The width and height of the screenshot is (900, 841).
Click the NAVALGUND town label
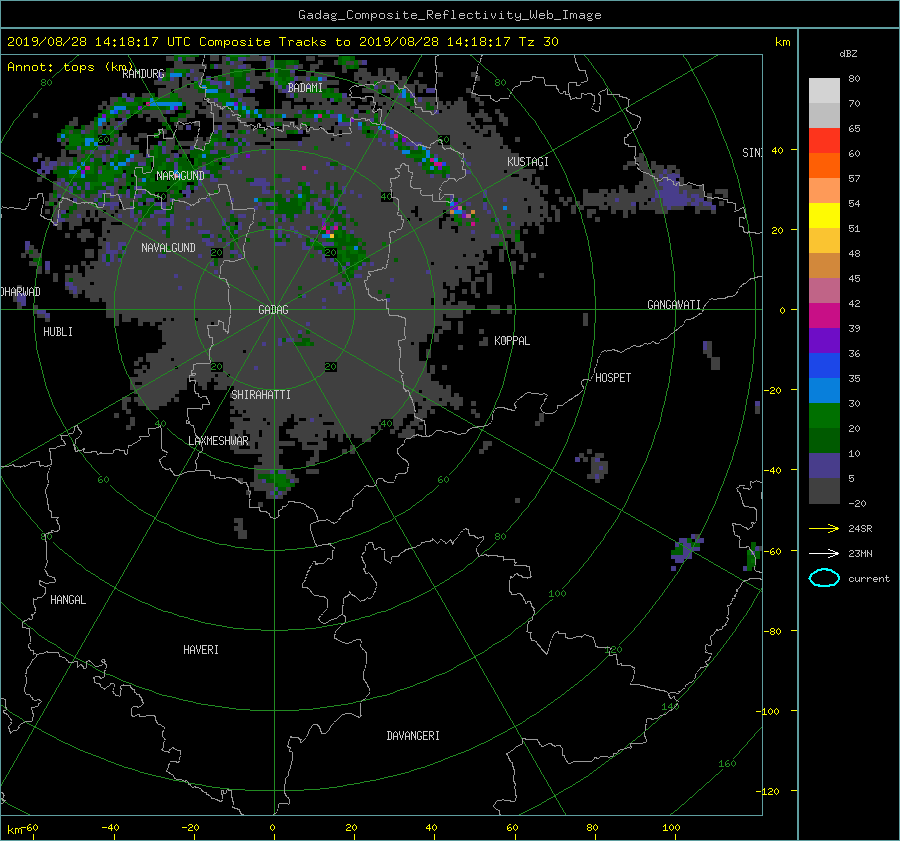168,247
